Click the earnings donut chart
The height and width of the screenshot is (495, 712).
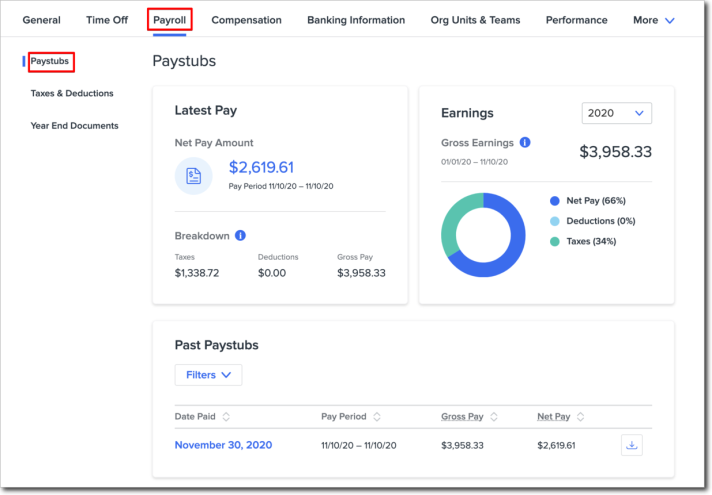(x=483, y=235)
